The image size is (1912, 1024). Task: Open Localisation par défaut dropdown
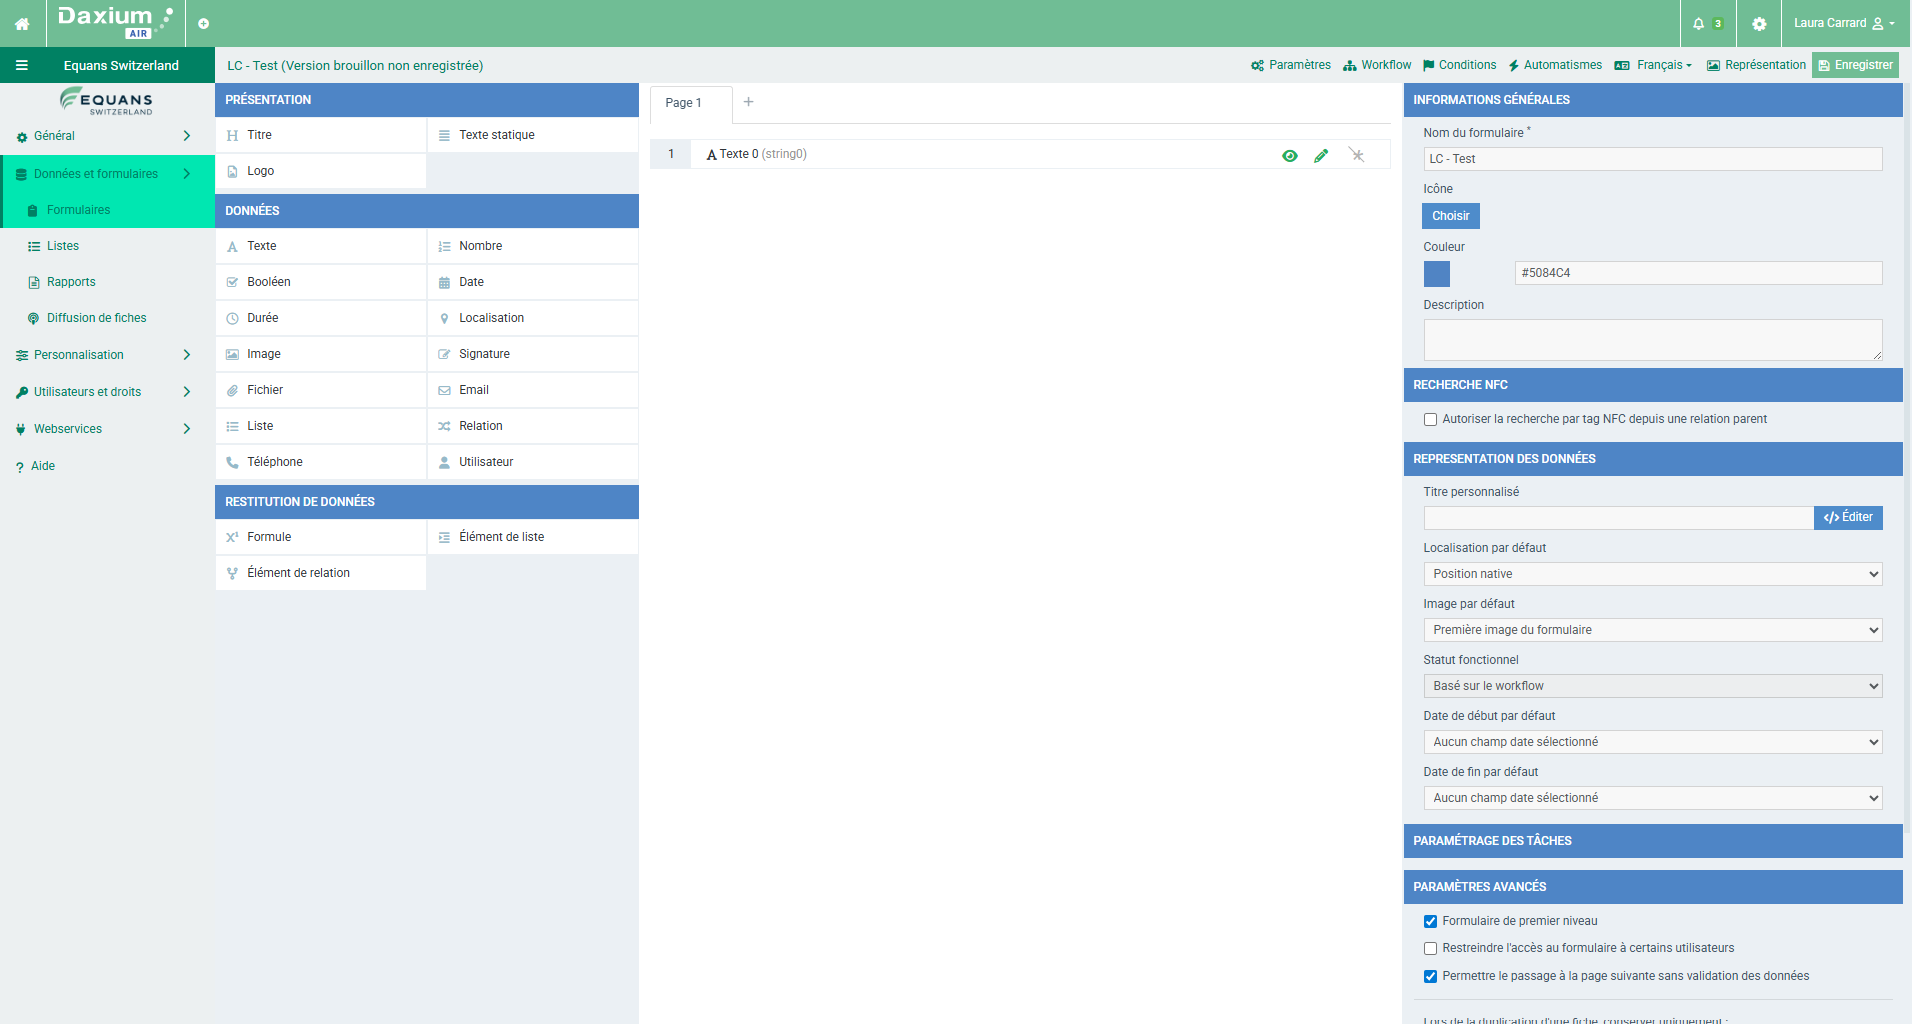pyautogui.click(x=1652, y=574)
